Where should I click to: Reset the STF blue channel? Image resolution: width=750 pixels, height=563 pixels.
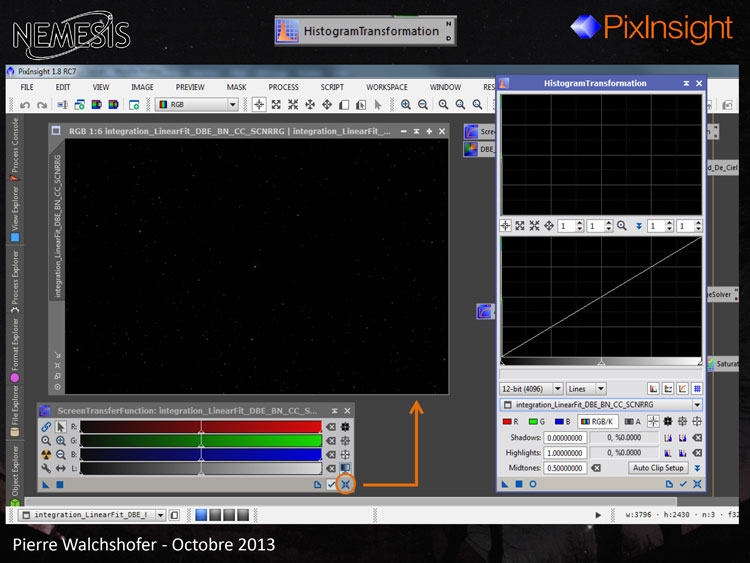coord(331,454)
